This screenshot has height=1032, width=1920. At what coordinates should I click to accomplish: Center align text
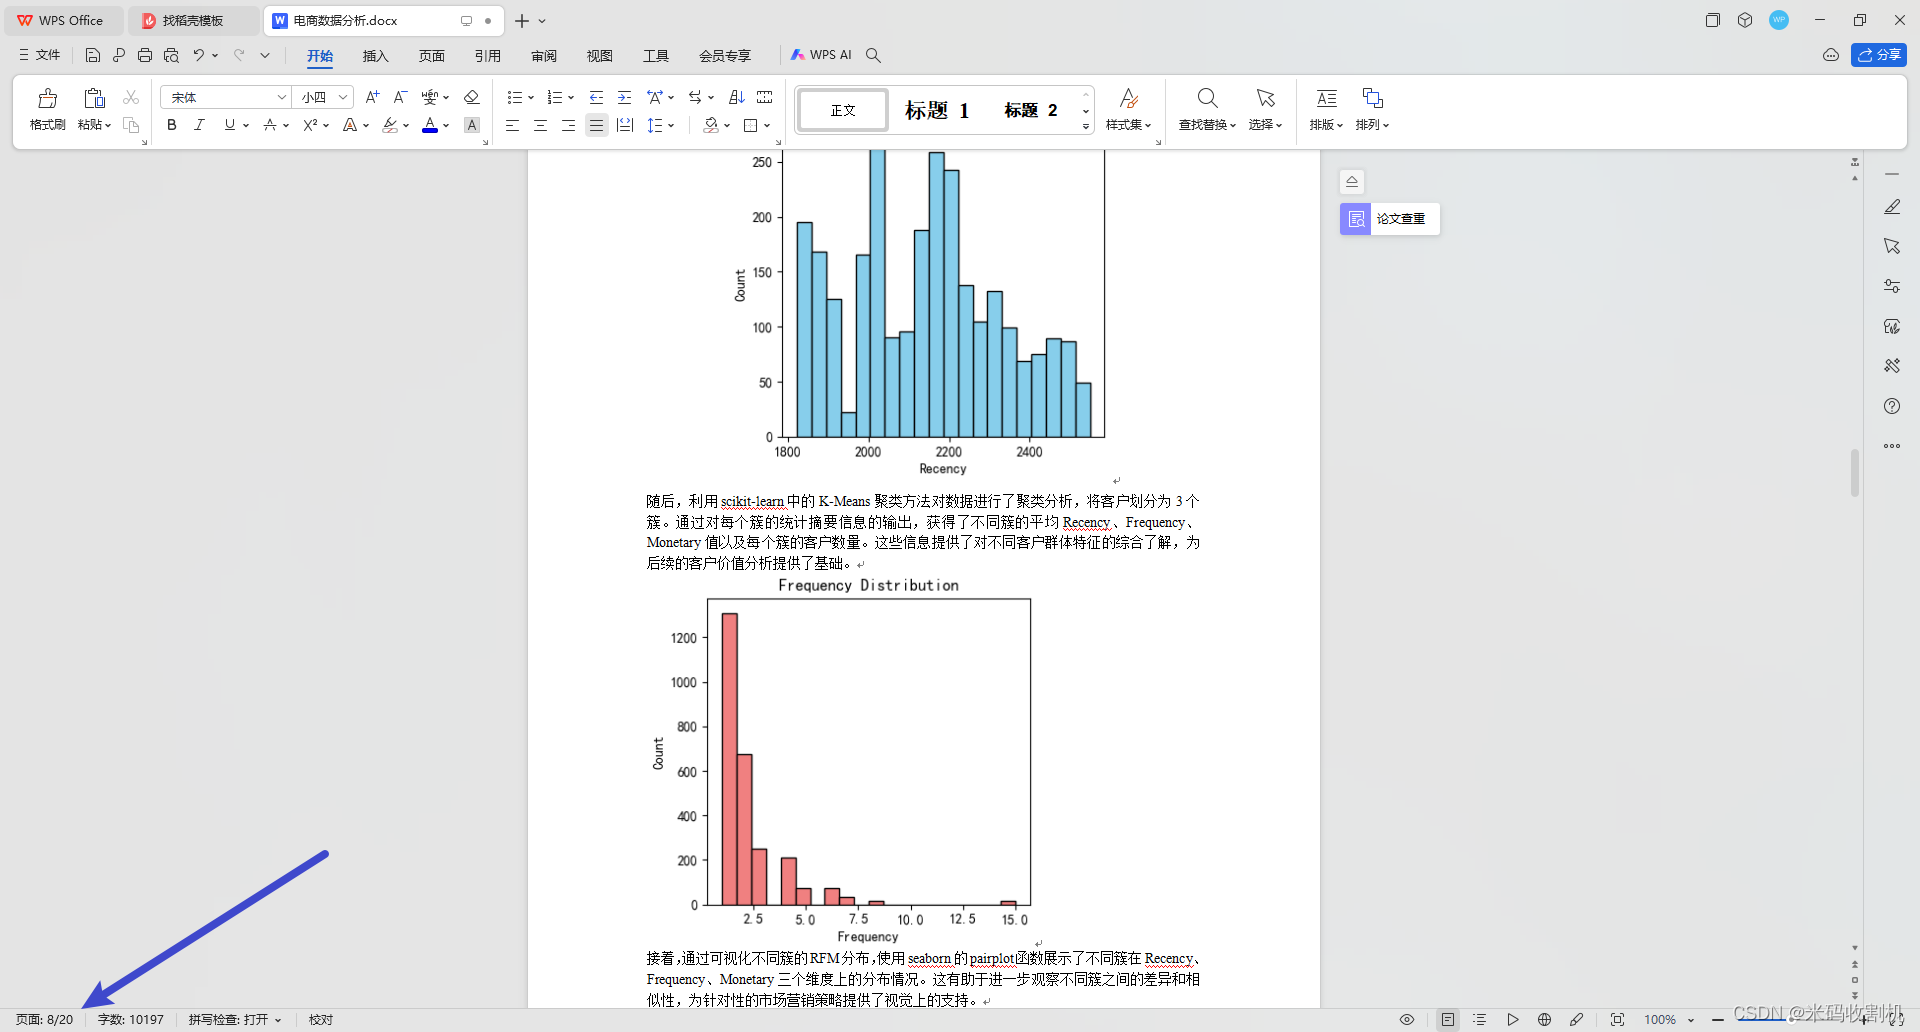540,125
